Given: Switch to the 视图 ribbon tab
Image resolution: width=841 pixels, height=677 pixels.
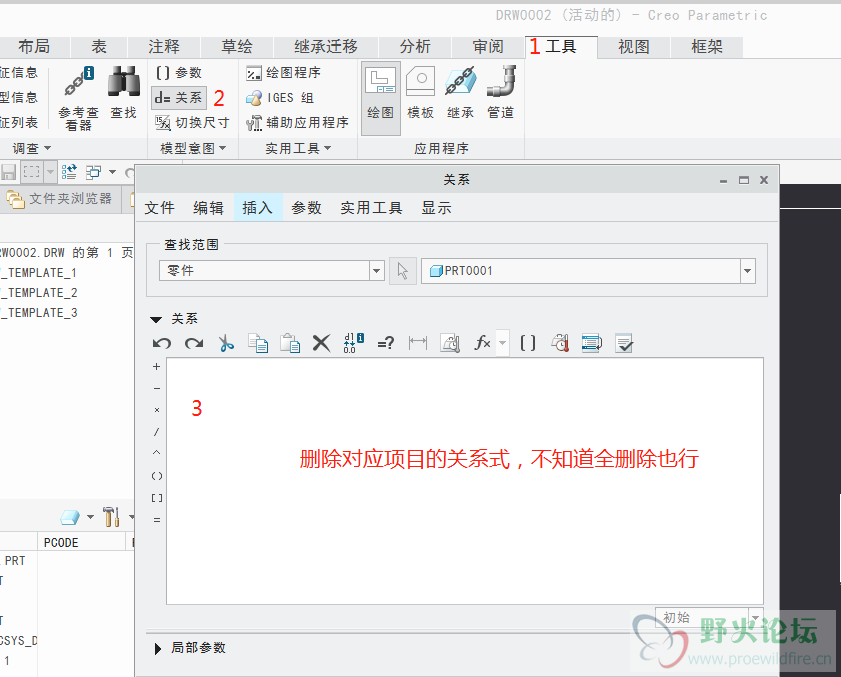Looking at the screenshot, I should [634, 47].
